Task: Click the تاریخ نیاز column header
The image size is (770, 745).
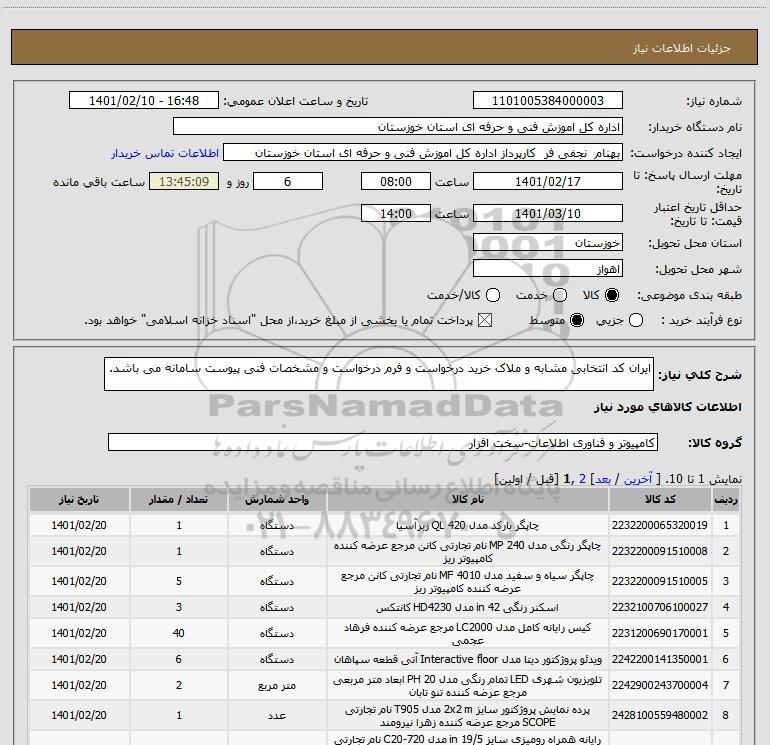Action: [79, 499]
